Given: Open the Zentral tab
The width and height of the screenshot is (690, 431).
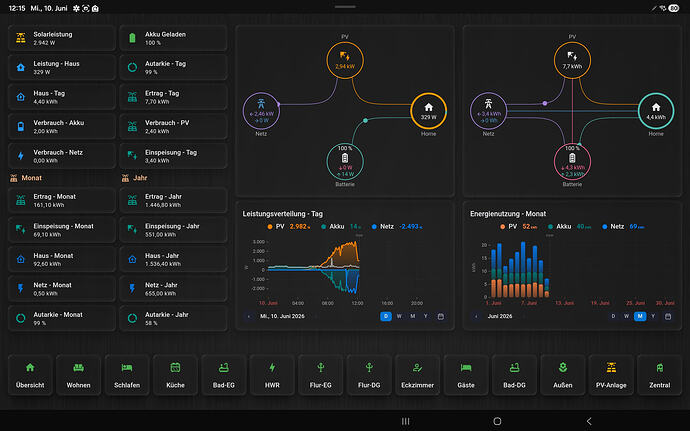Looking at the screenshot, I should tap(660, 375).
